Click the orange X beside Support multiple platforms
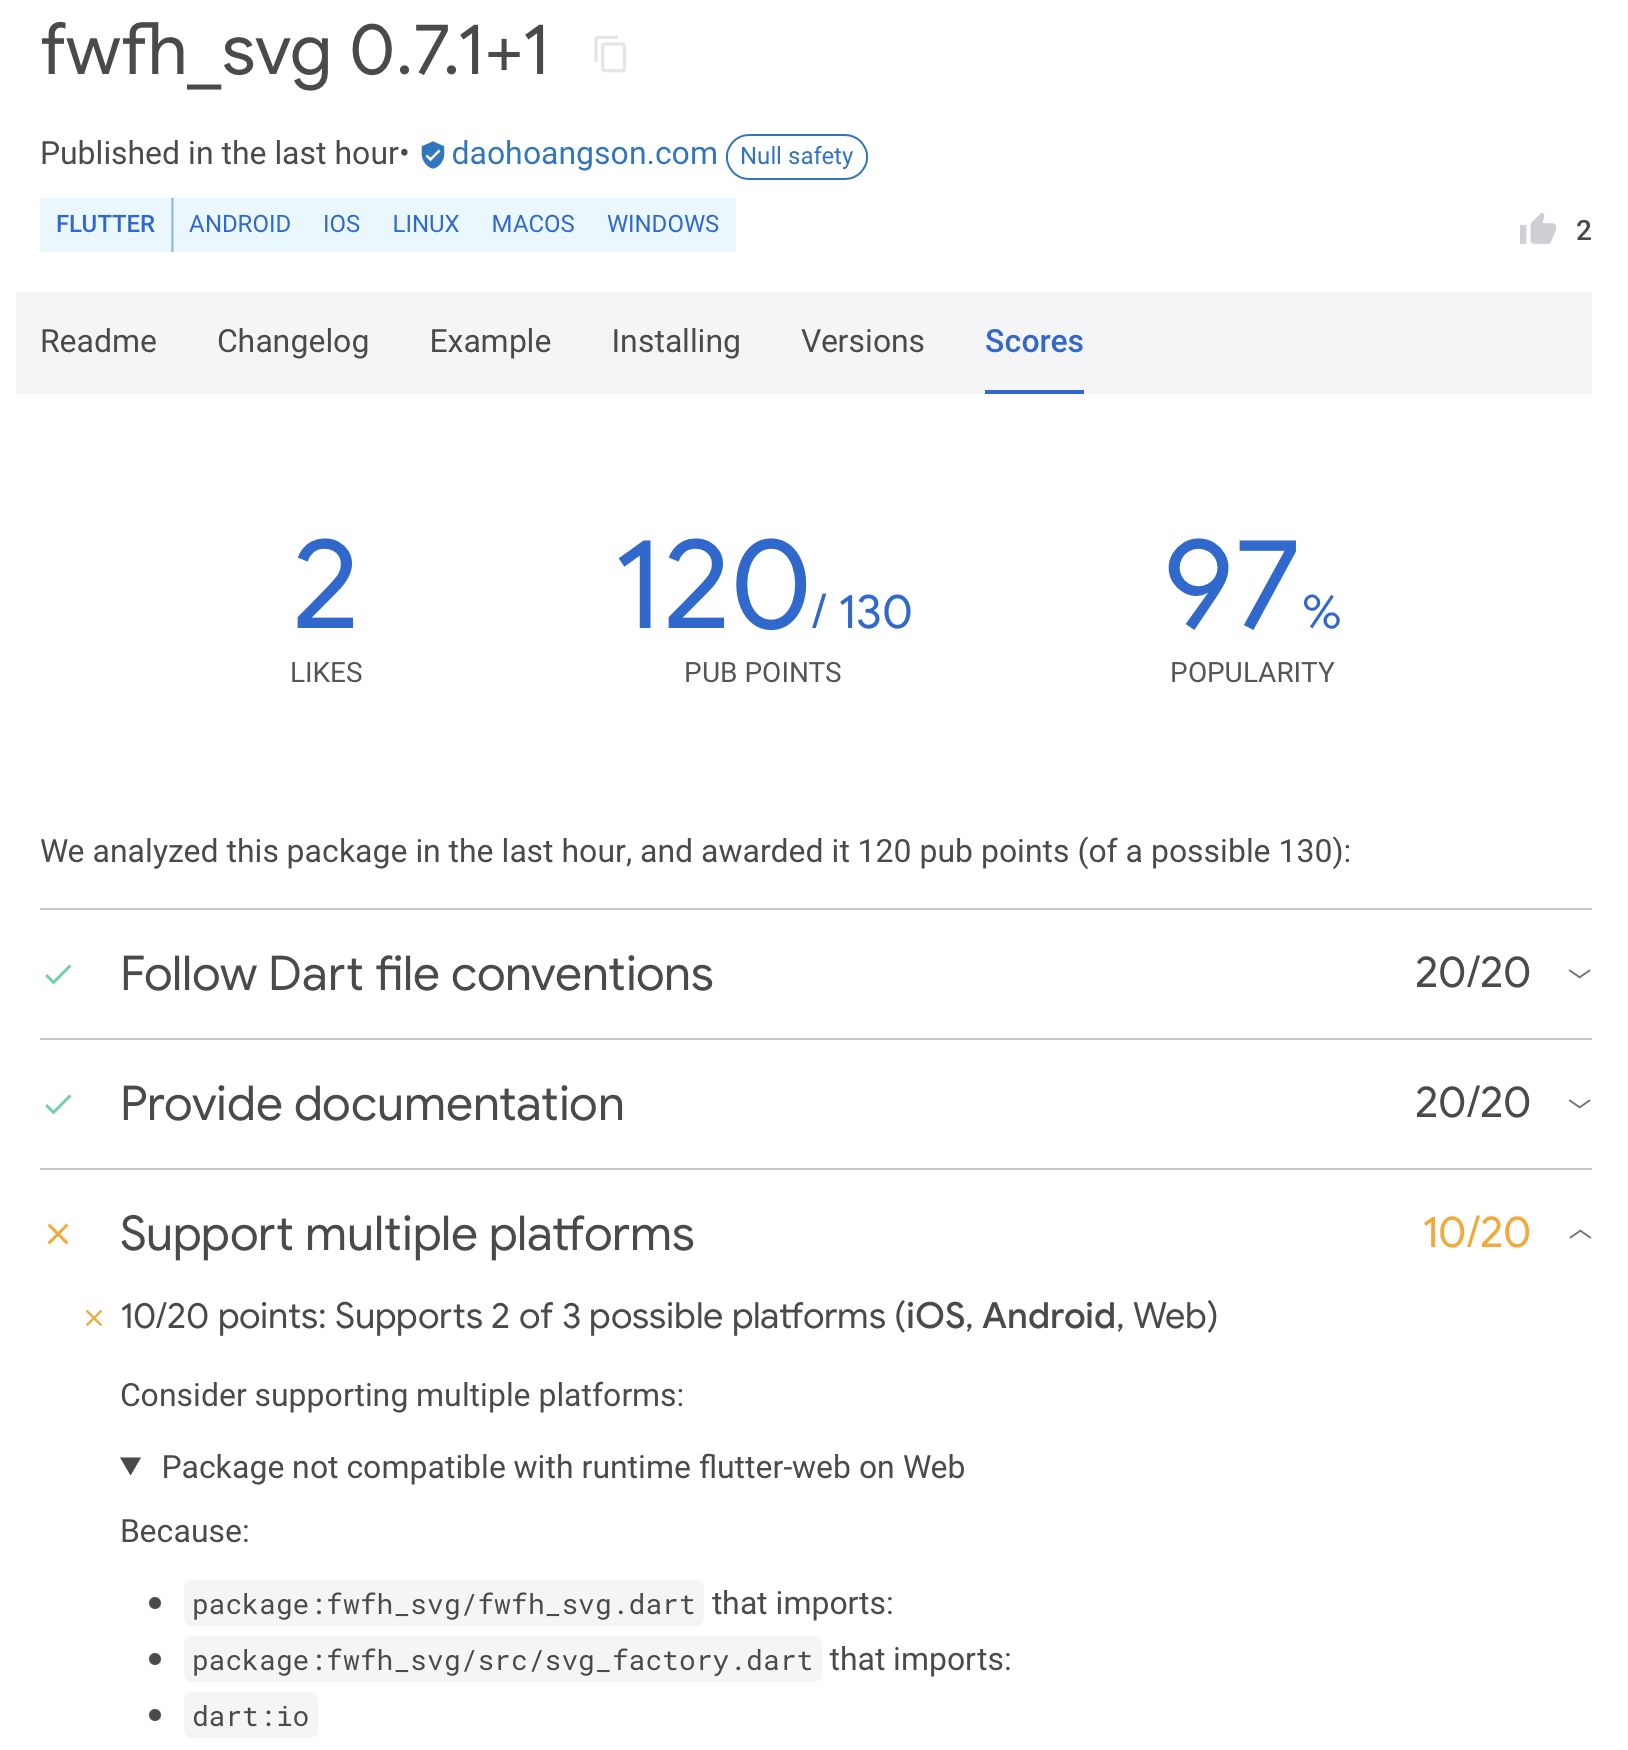1628x1750 pixels. [58, 1234]
